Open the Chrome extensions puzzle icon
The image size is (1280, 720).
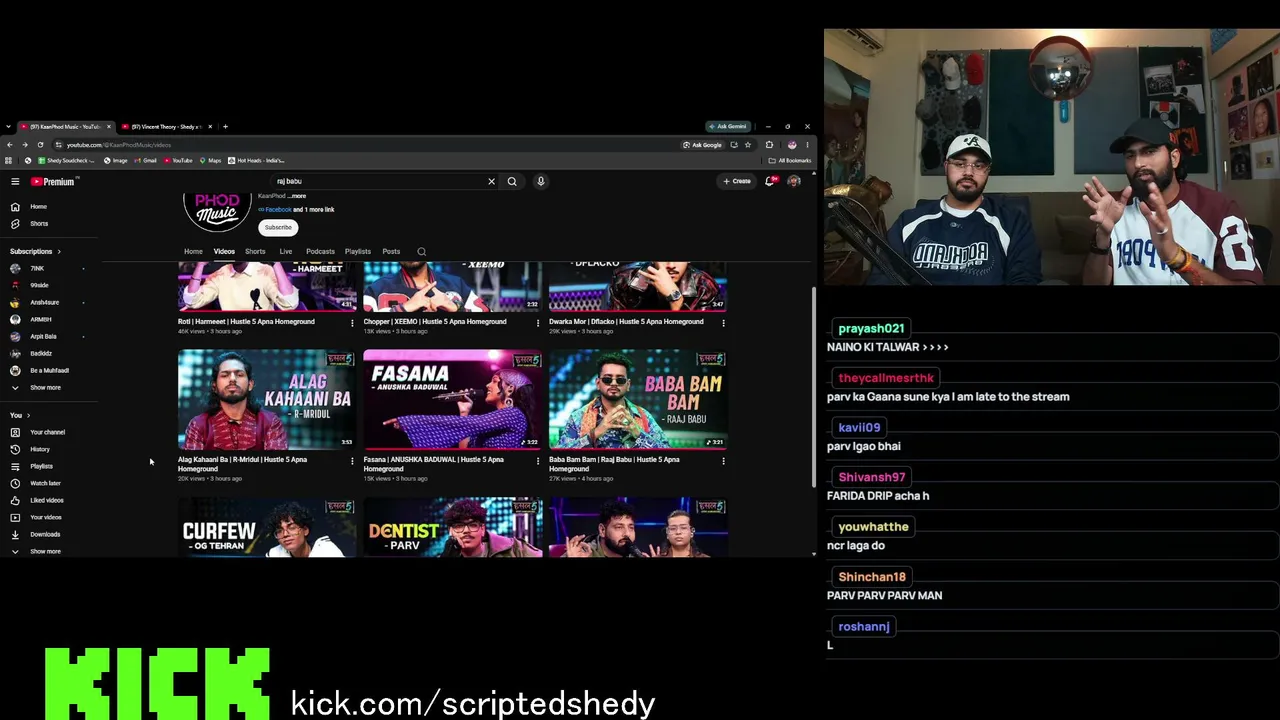pyautogui.click(x=769, y=145)
